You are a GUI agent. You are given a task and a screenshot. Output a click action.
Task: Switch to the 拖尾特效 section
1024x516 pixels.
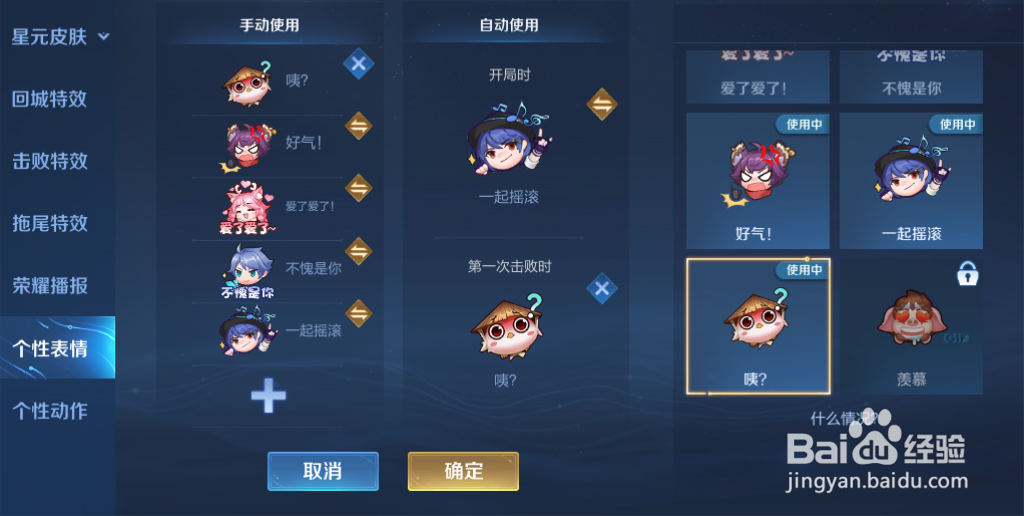(x=50, y=223)
